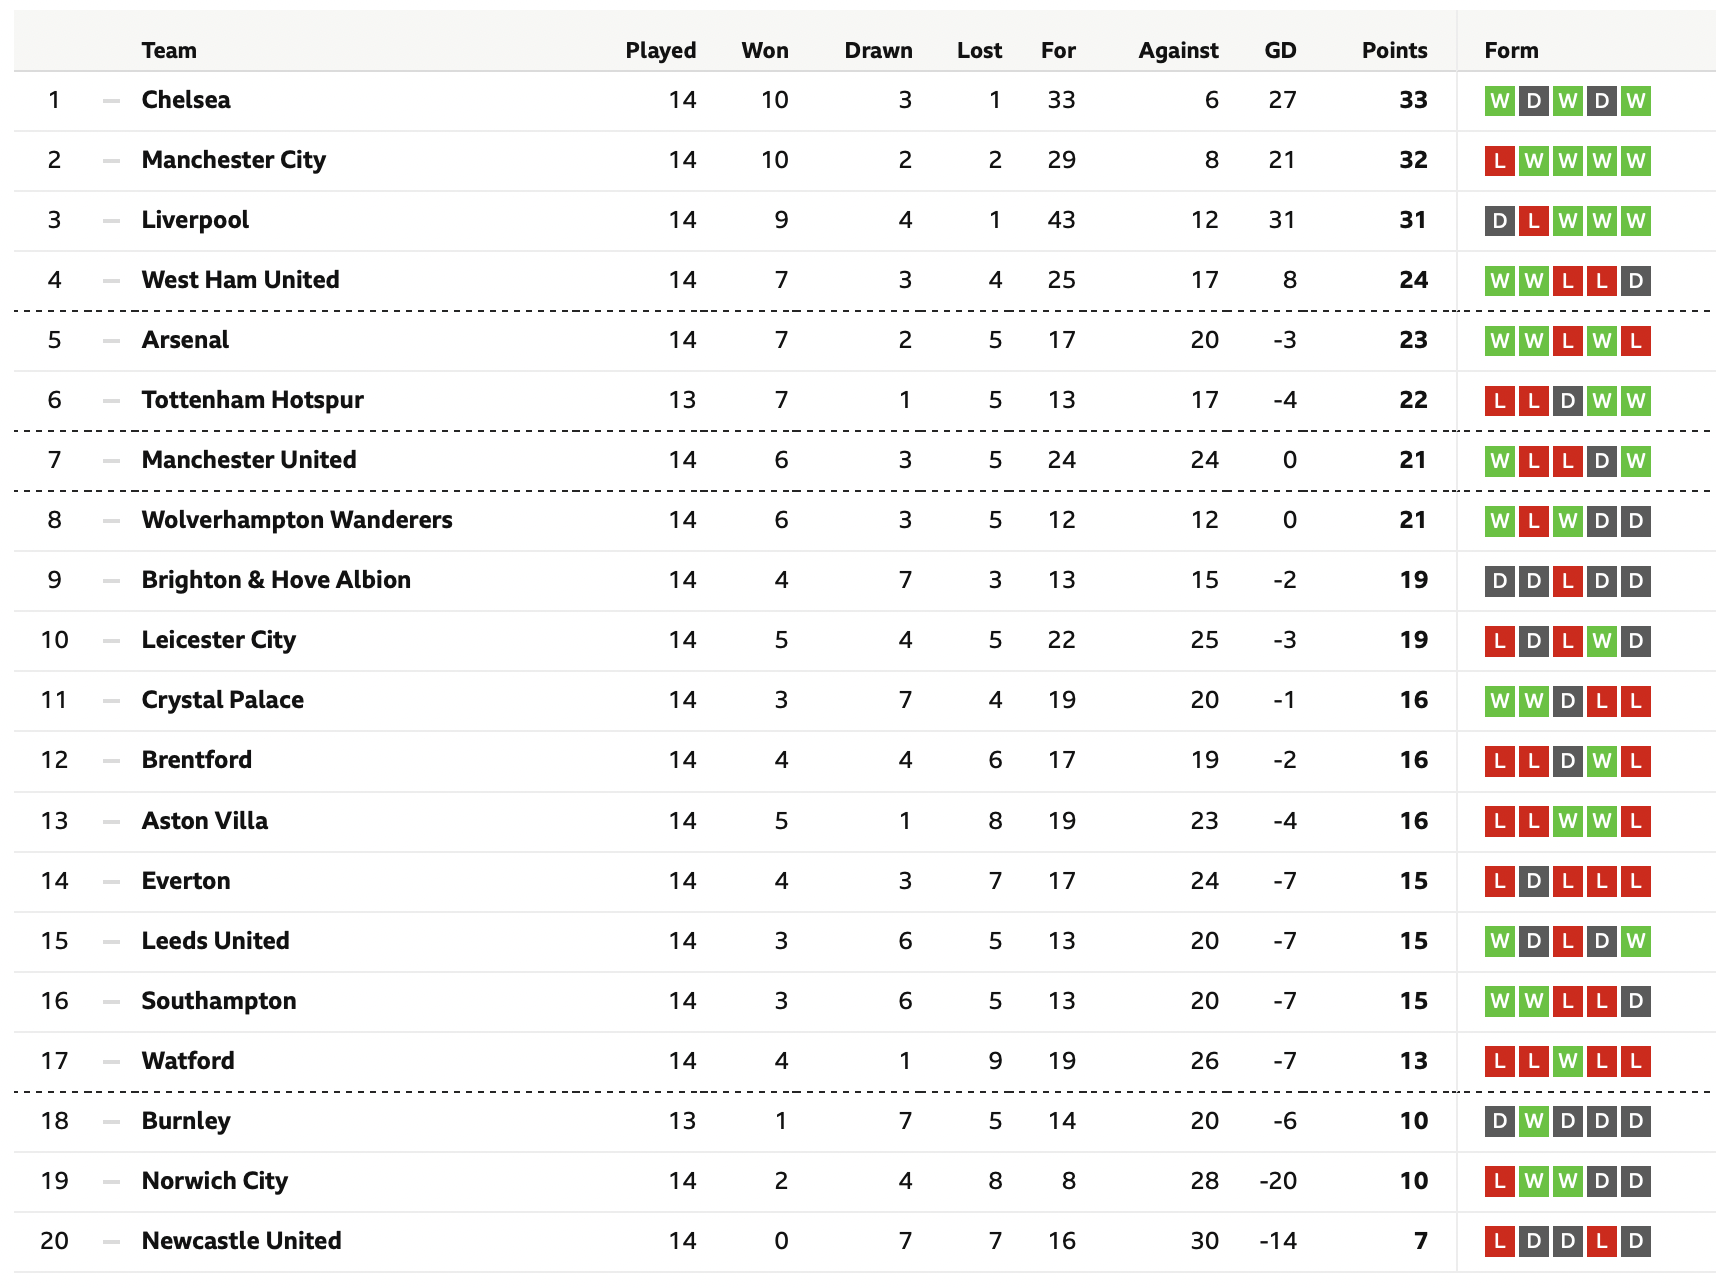The width and height of the screenshot is (1716, 1288).
Task: Click Newcastle United's first L form badge
Action: pos(1499,1241)
